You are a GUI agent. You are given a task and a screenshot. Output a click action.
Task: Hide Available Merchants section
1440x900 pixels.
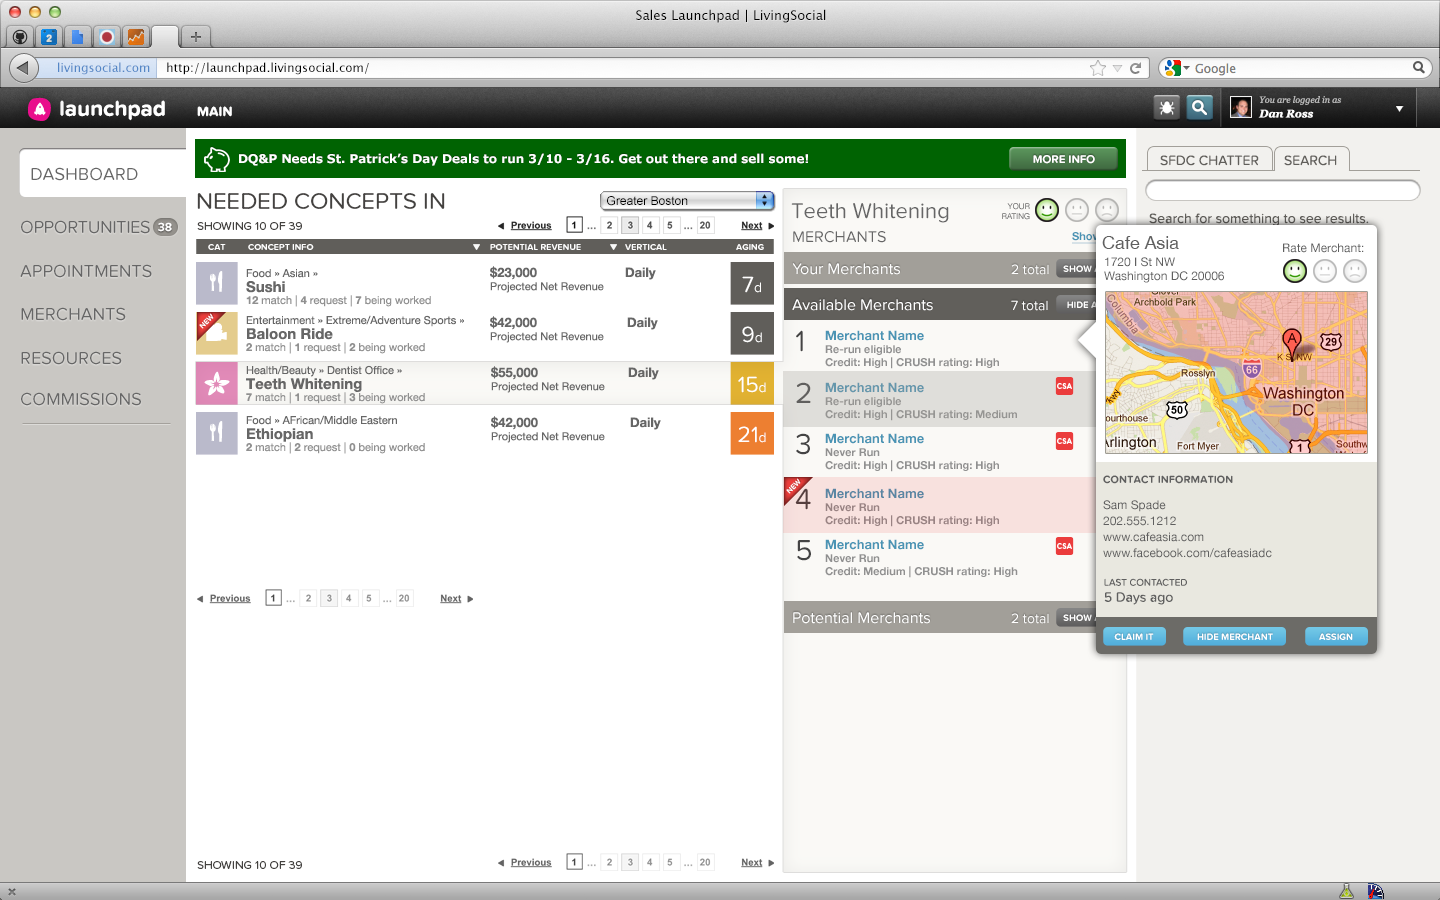[x=1076, y=305]
